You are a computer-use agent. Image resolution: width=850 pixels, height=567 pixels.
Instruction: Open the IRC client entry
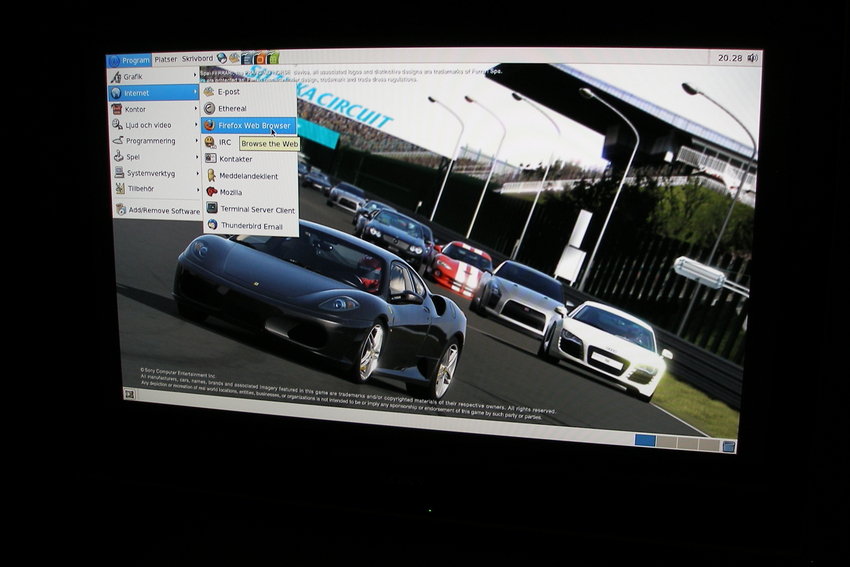219,142
